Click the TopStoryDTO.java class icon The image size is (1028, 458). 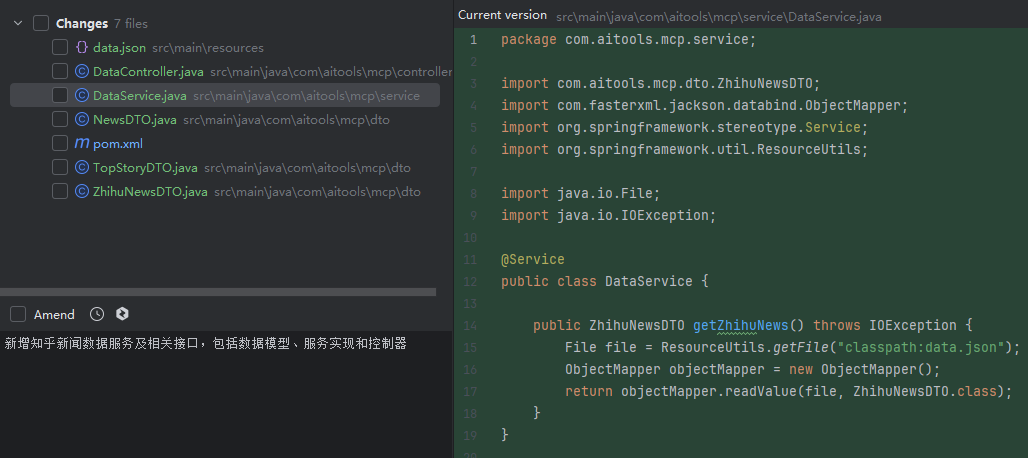[x=82, y=168]
